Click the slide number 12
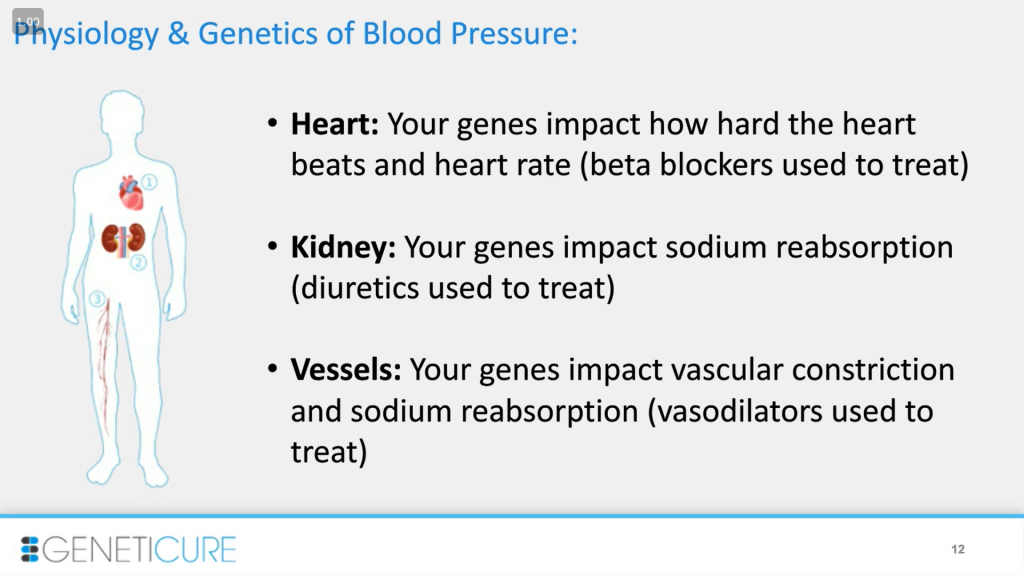 [958, 549]
